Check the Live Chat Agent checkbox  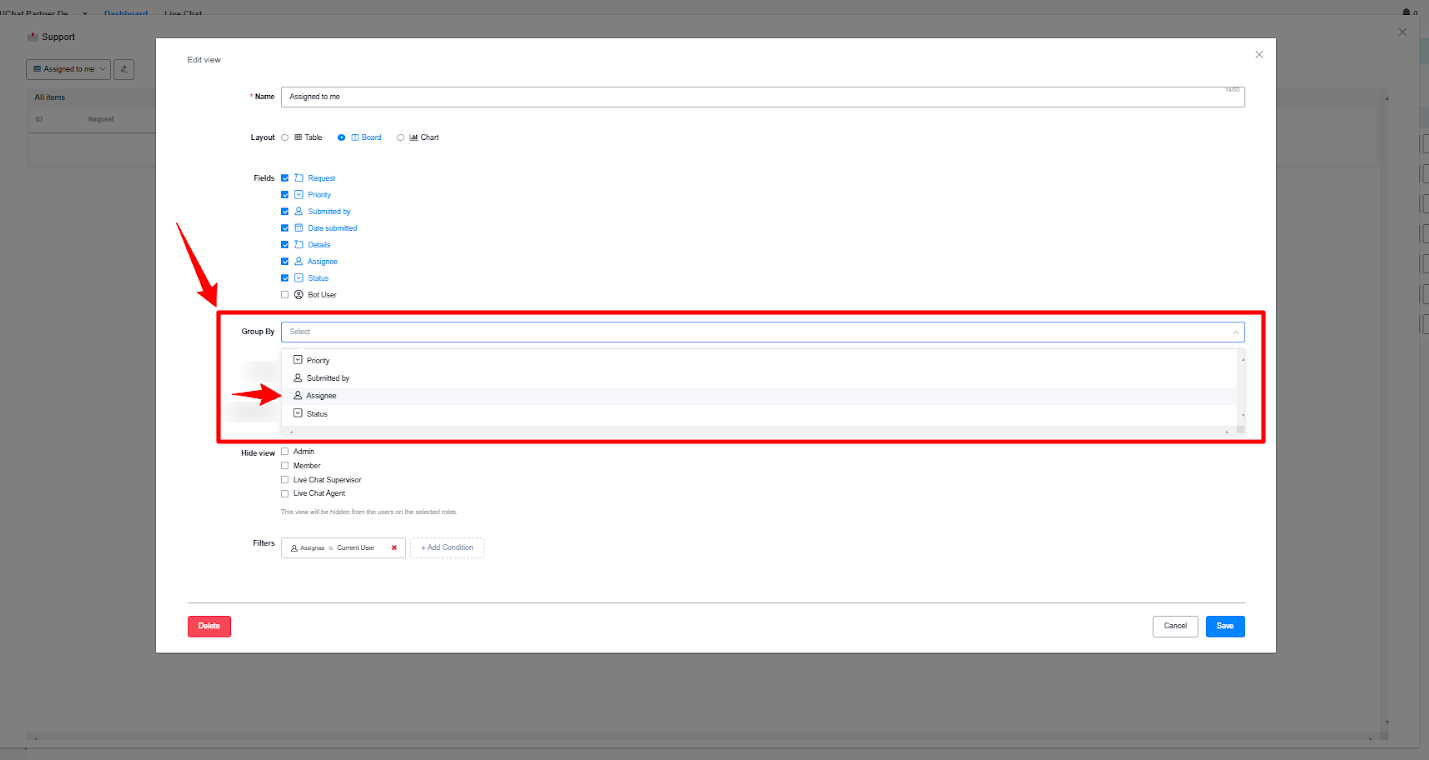(285, 493)
